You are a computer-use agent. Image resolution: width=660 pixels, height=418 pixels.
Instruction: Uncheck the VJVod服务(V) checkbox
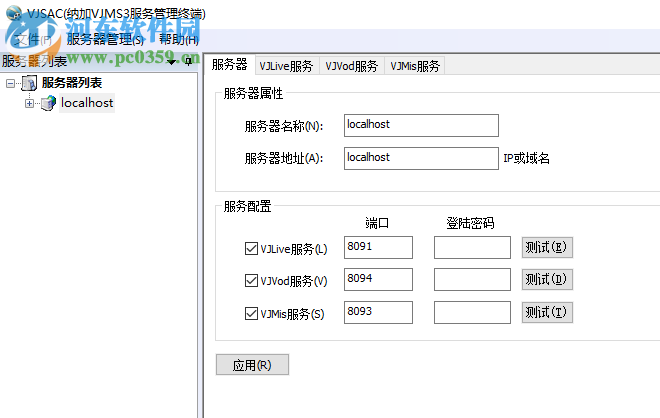click(251, 280)
